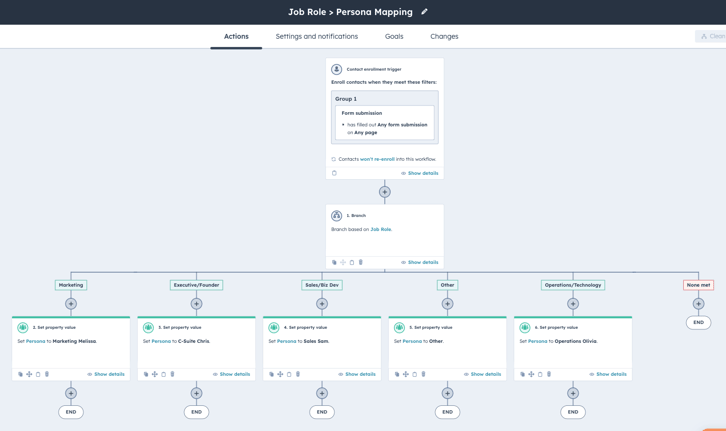Clone the C-Suite Chris action

point(146,374)
